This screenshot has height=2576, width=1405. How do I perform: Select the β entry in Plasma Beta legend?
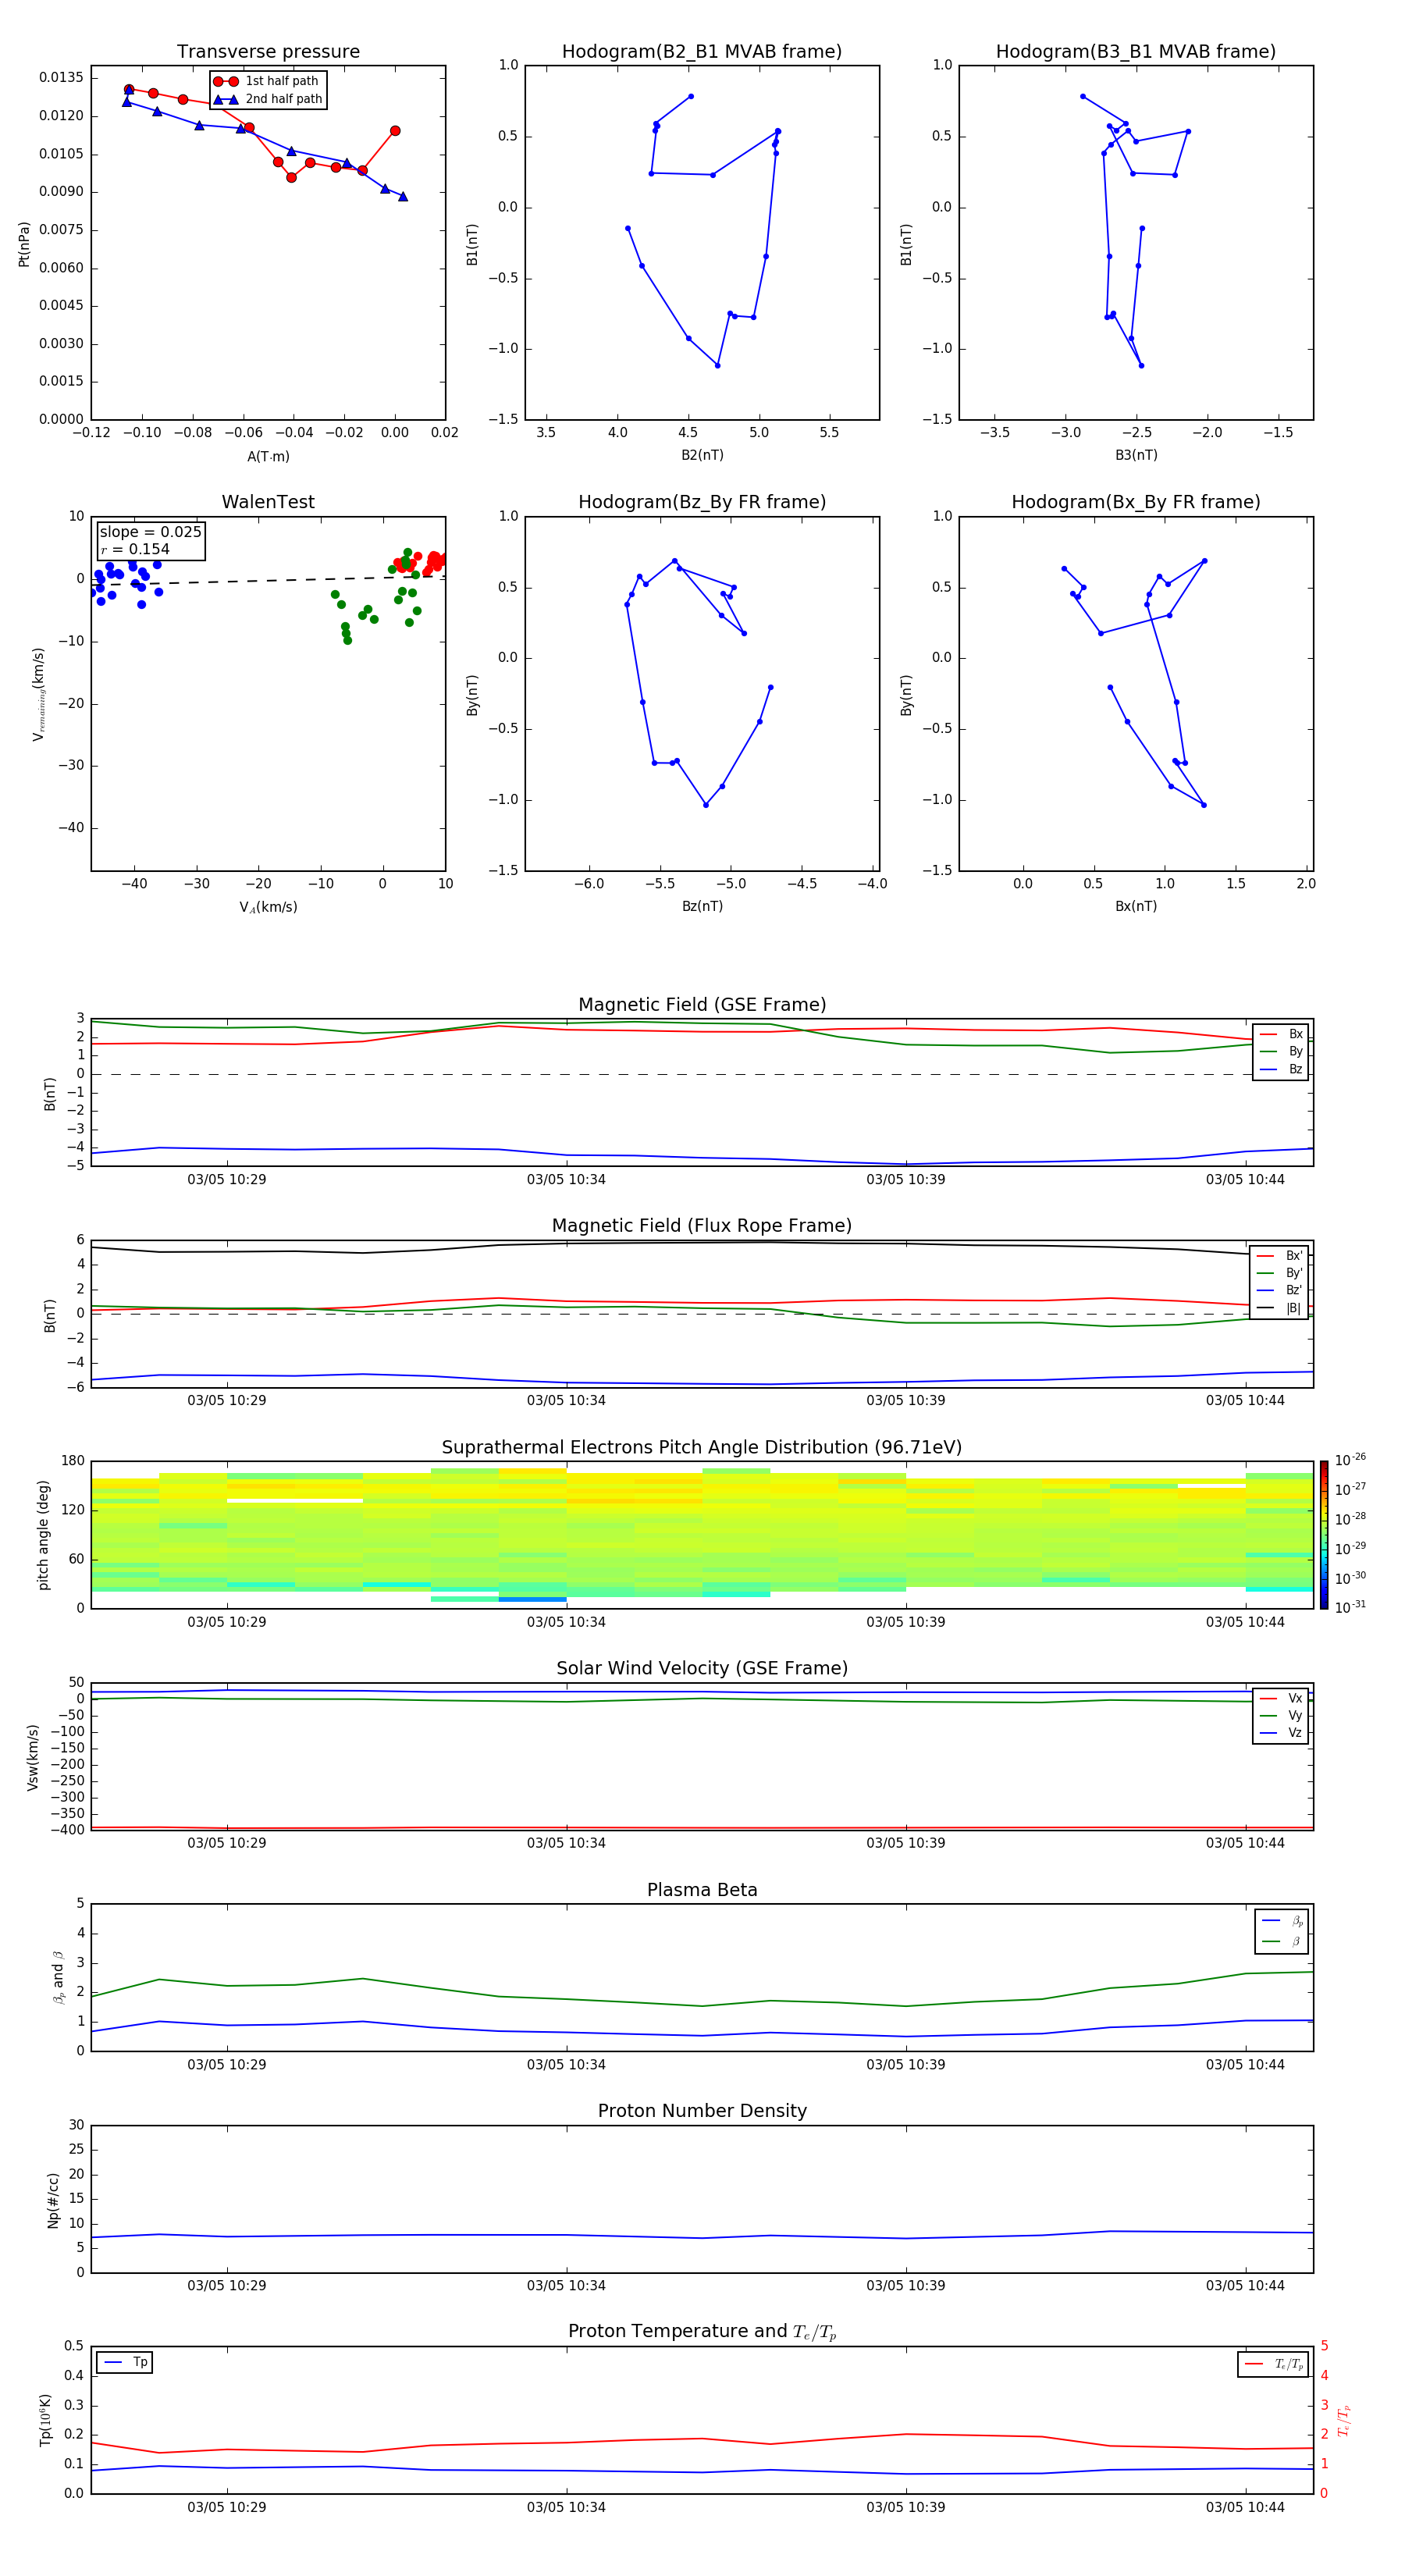[x=1283, y=1941]
